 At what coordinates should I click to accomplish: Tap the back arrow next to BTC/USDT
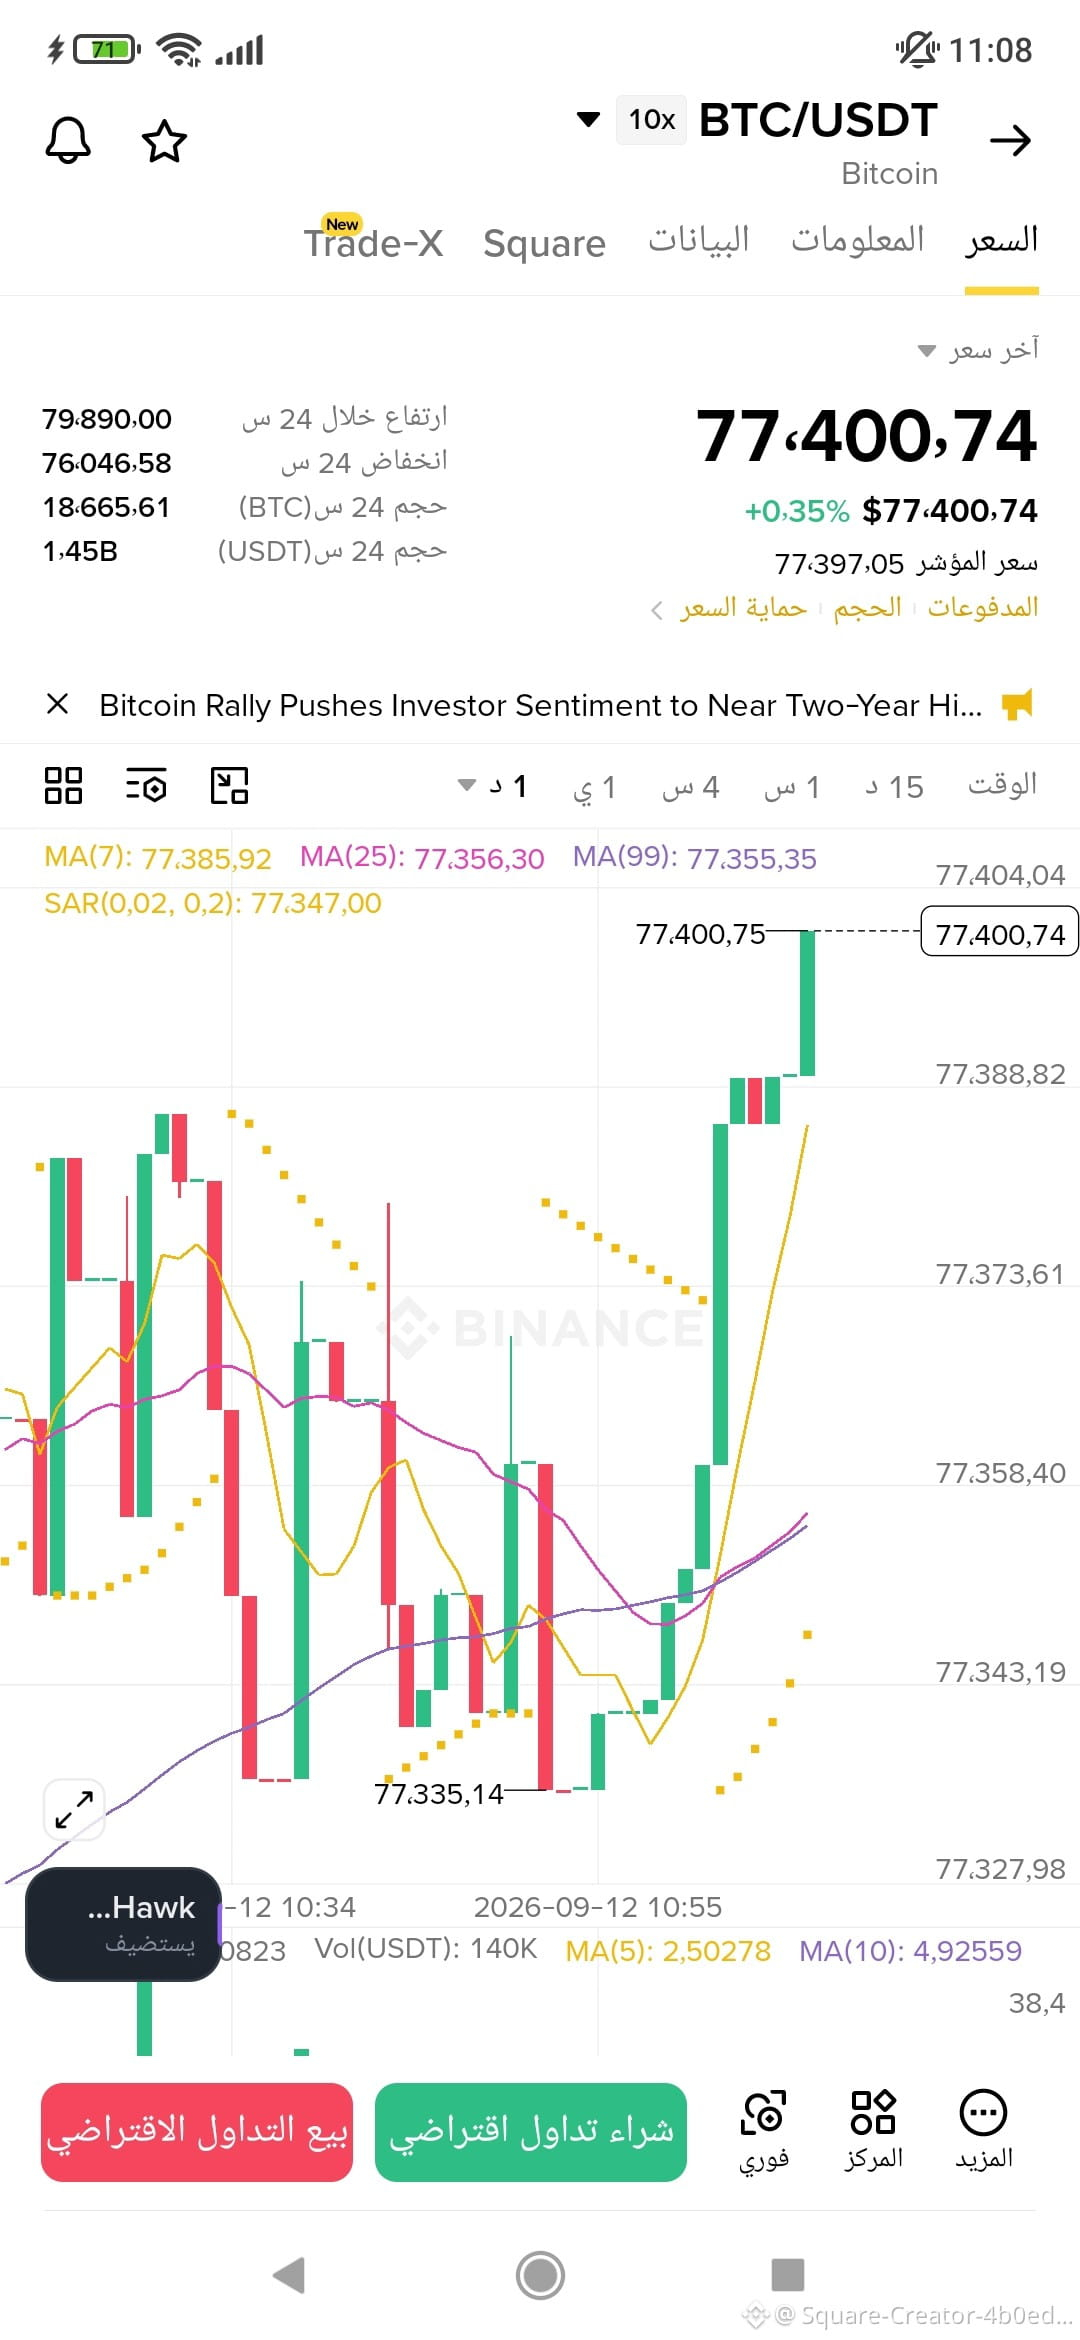tap(1010, 141)
